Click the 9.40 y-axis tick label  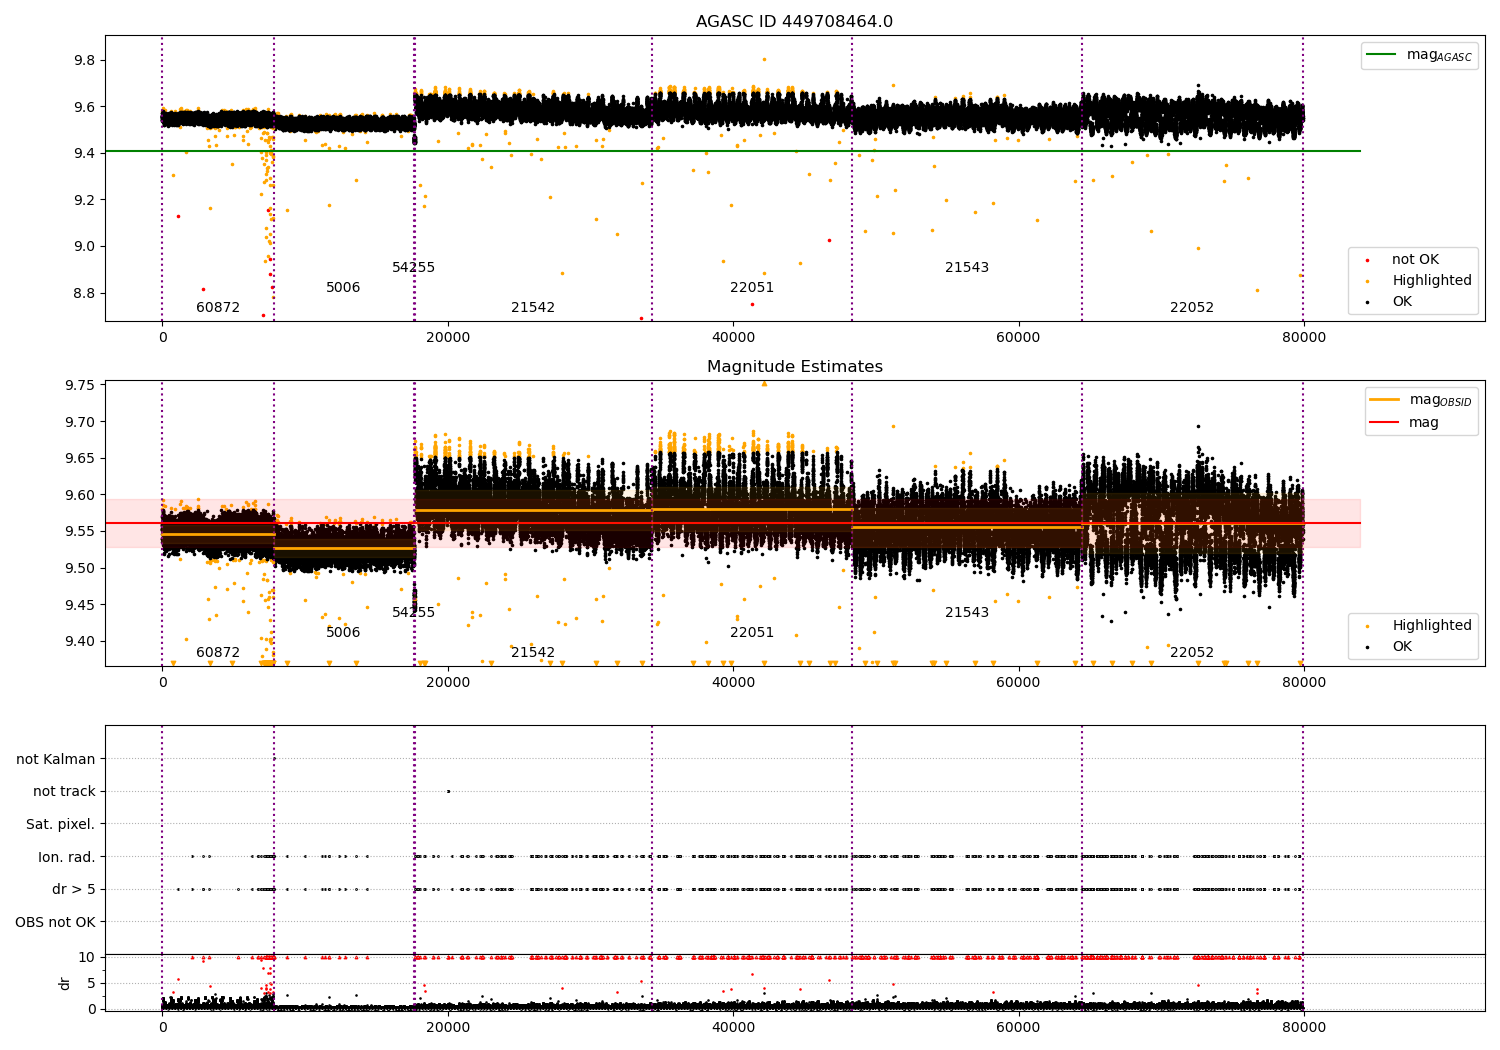[80, 642]
